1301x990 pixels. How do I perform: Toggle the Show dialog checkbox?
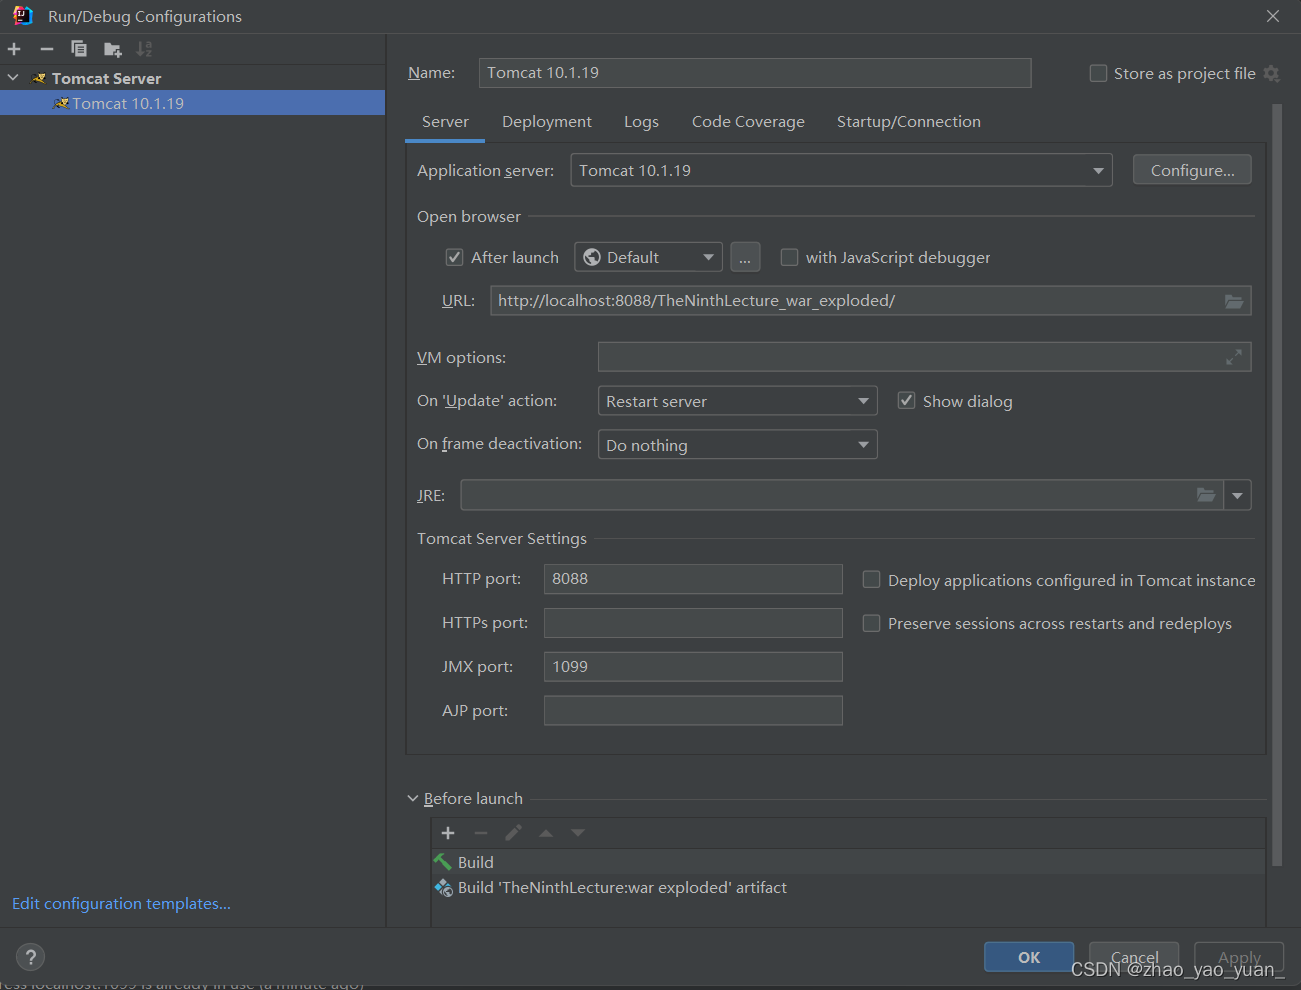906,401
